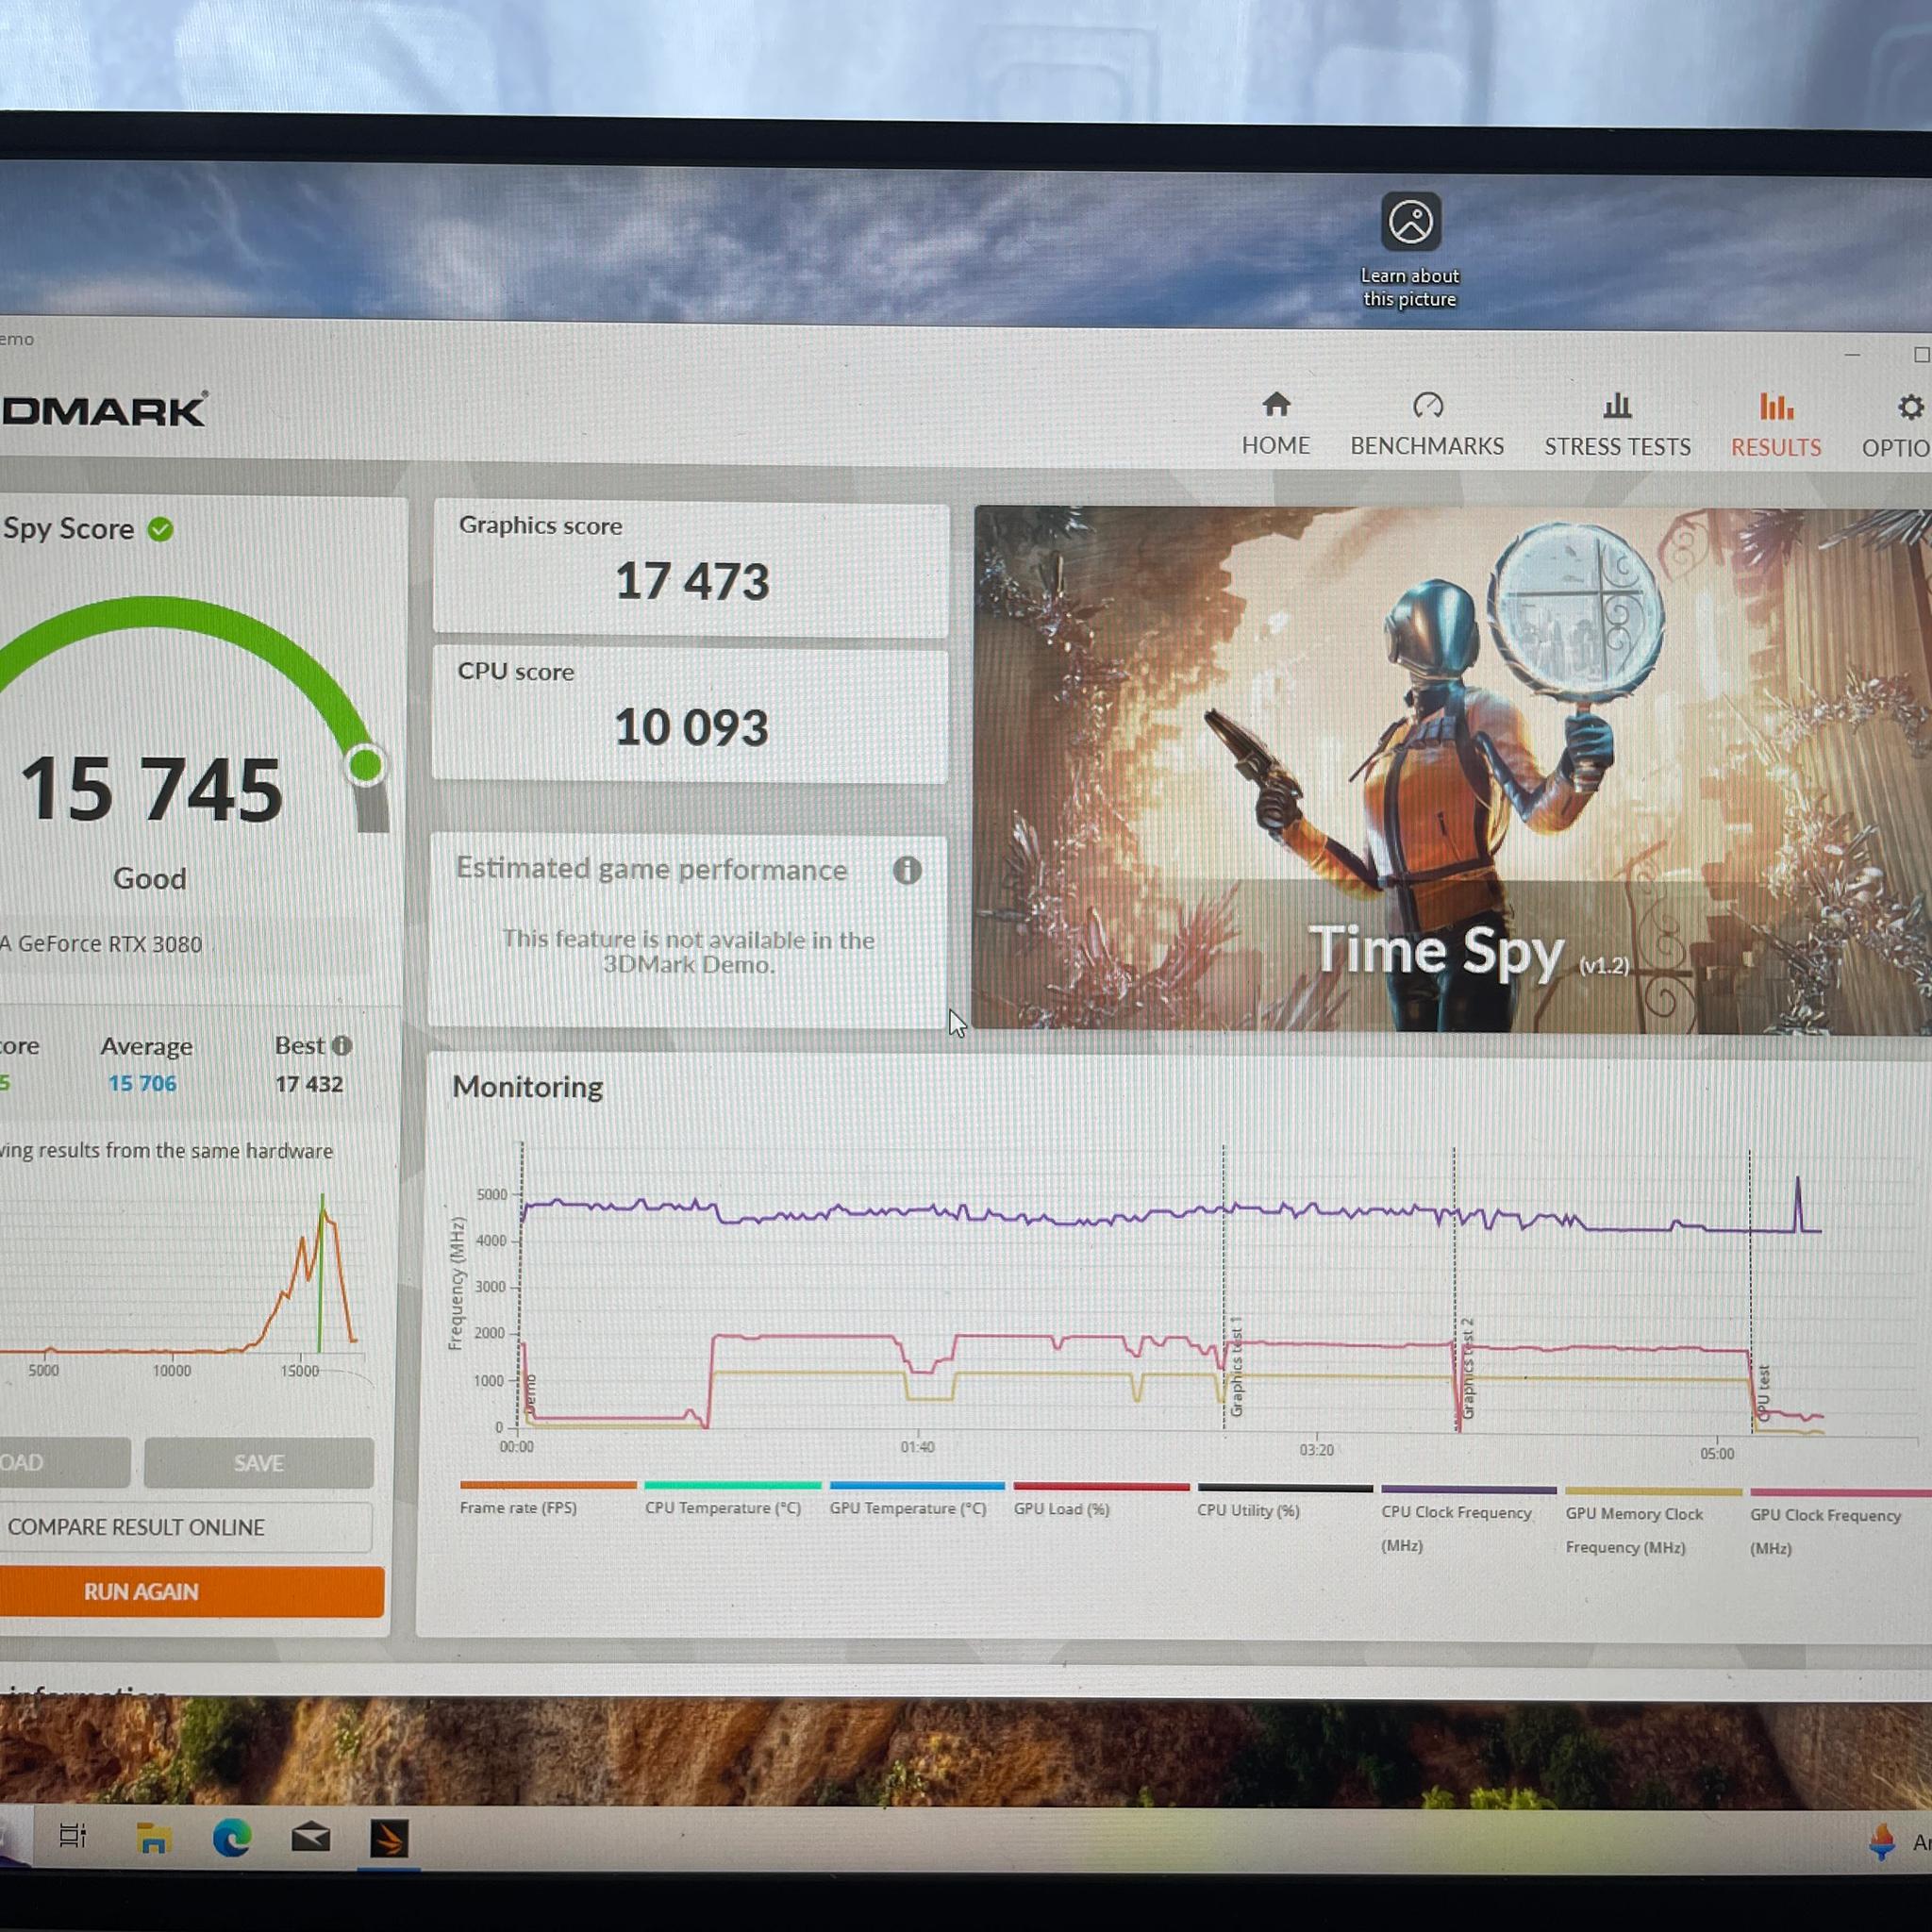Open the HOME tab in 3DMark
The height and width of the screenshot is (1932, 1932).
(1275, 424)
